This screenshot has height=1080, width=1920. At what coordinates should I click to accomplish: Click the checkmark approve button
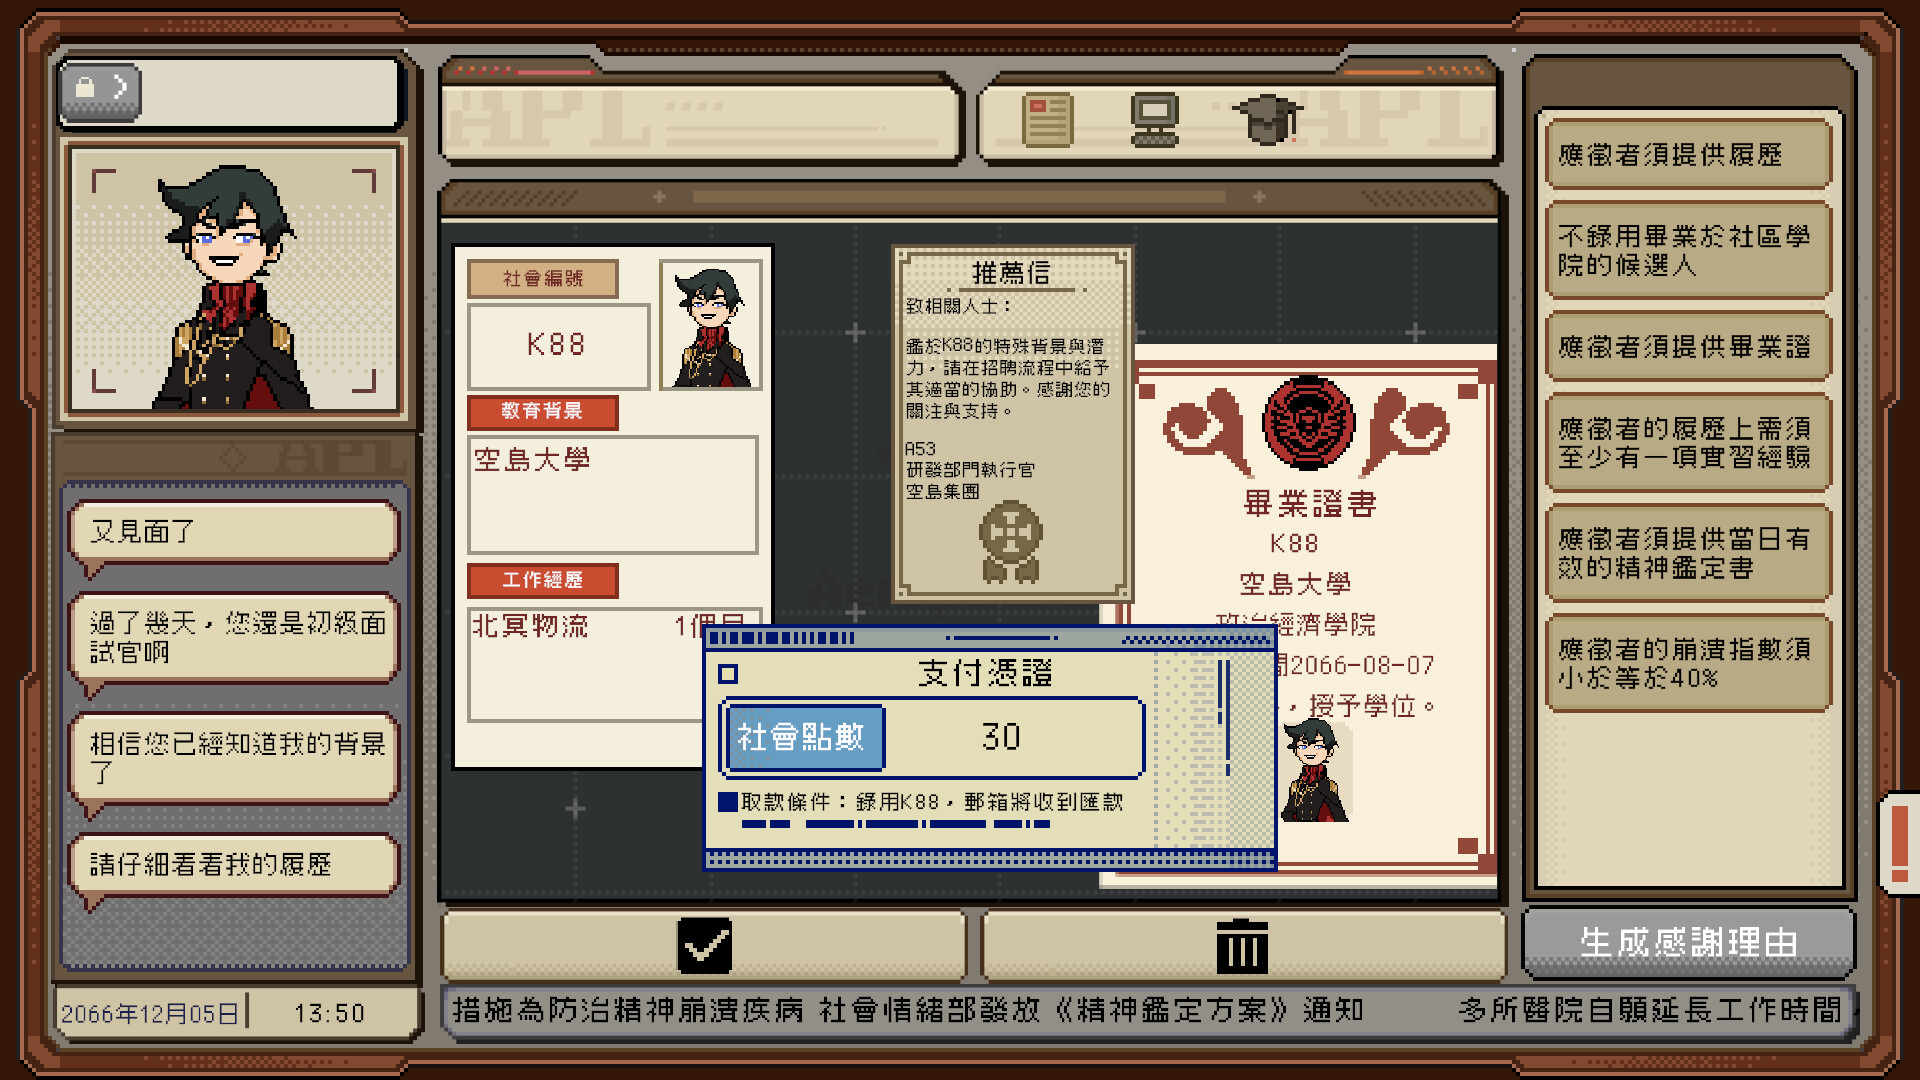click(x=704, y=945)
